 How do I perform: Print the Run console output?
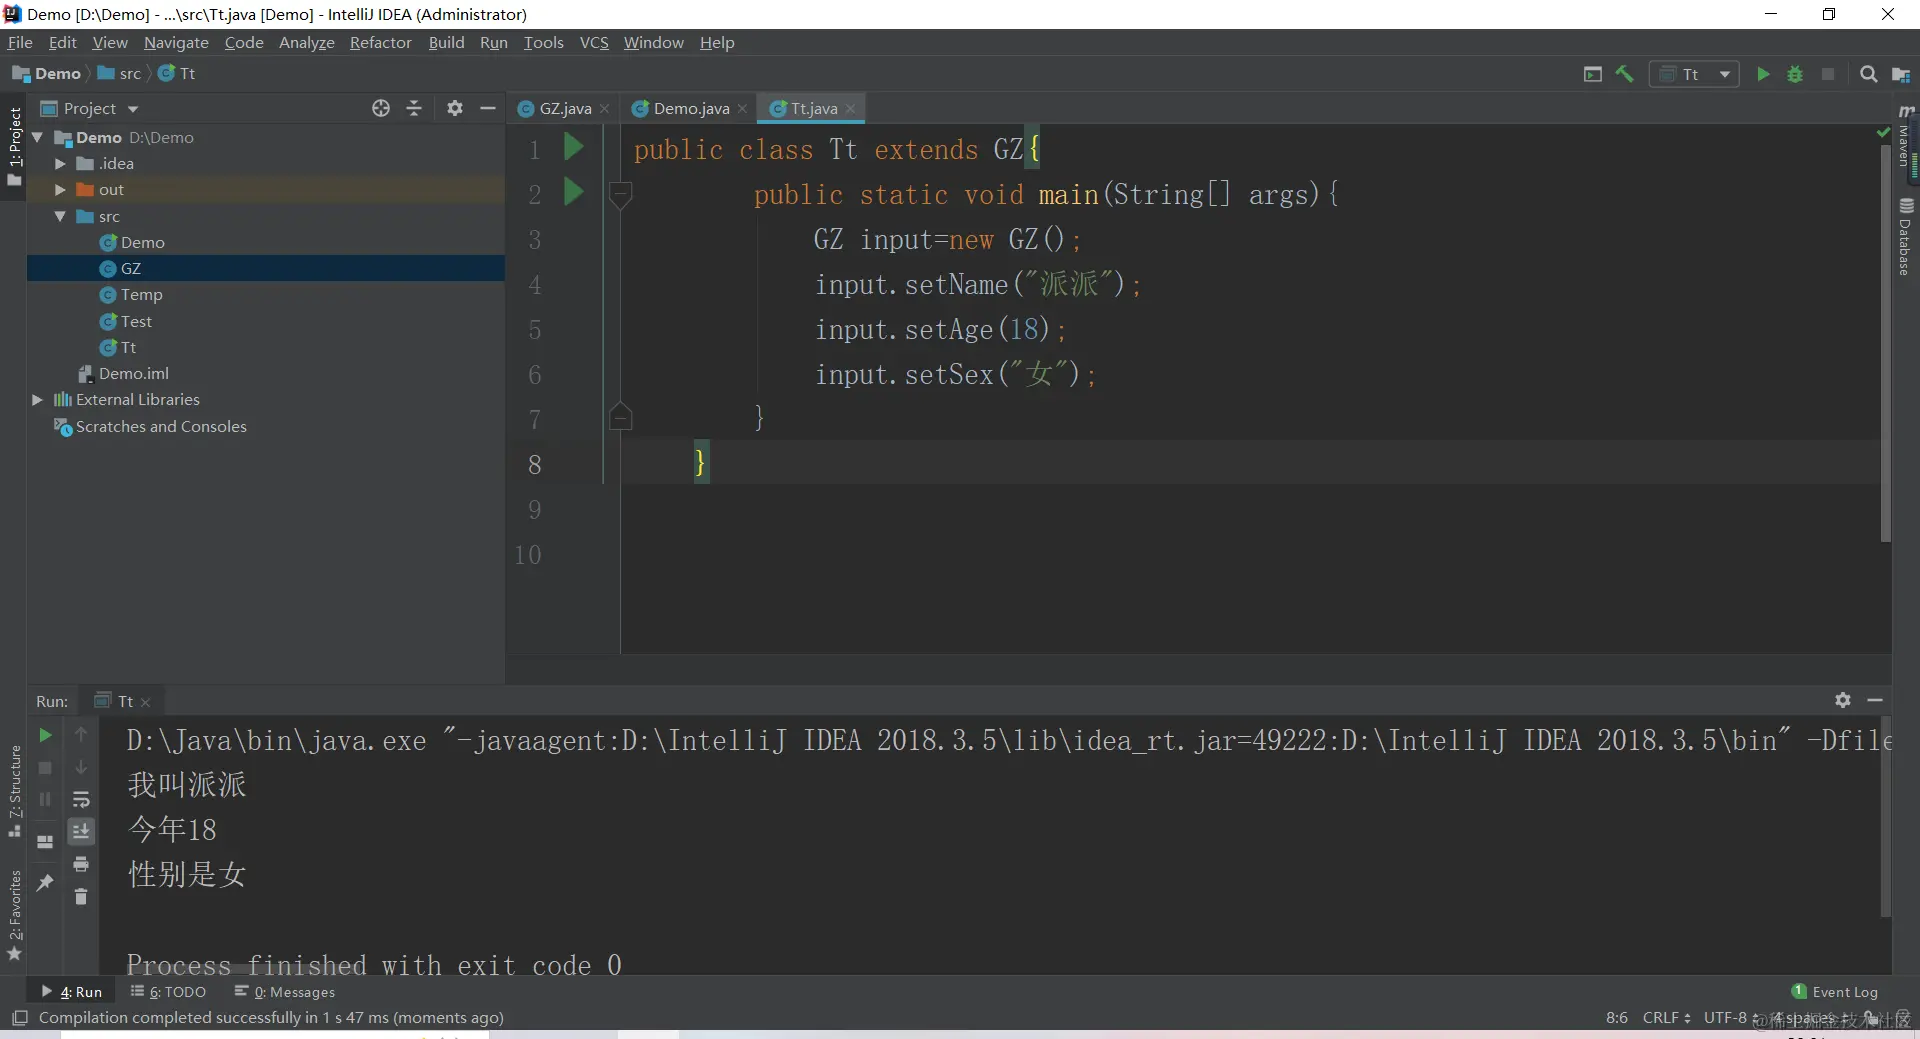click(81, 864)
